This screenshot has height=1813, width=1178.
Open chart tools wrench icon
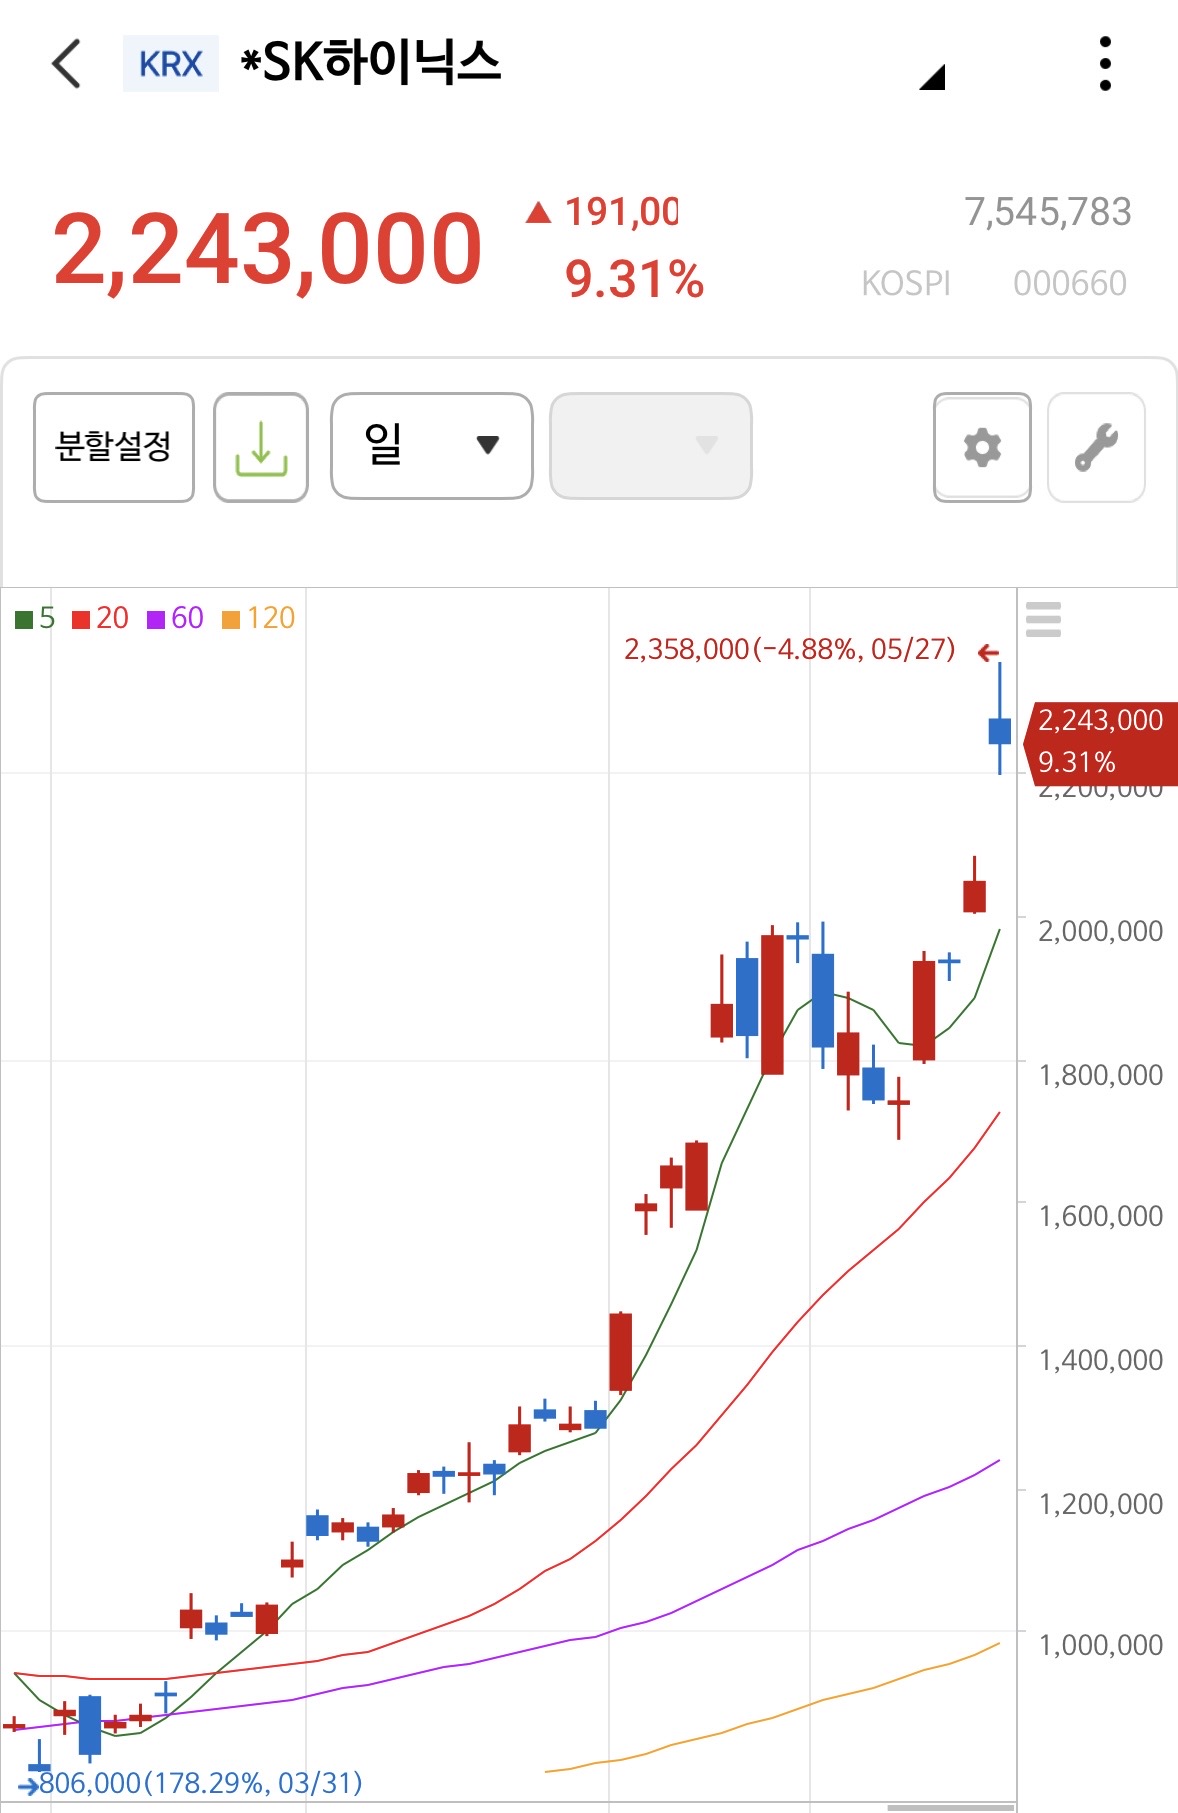point(1096,447)
